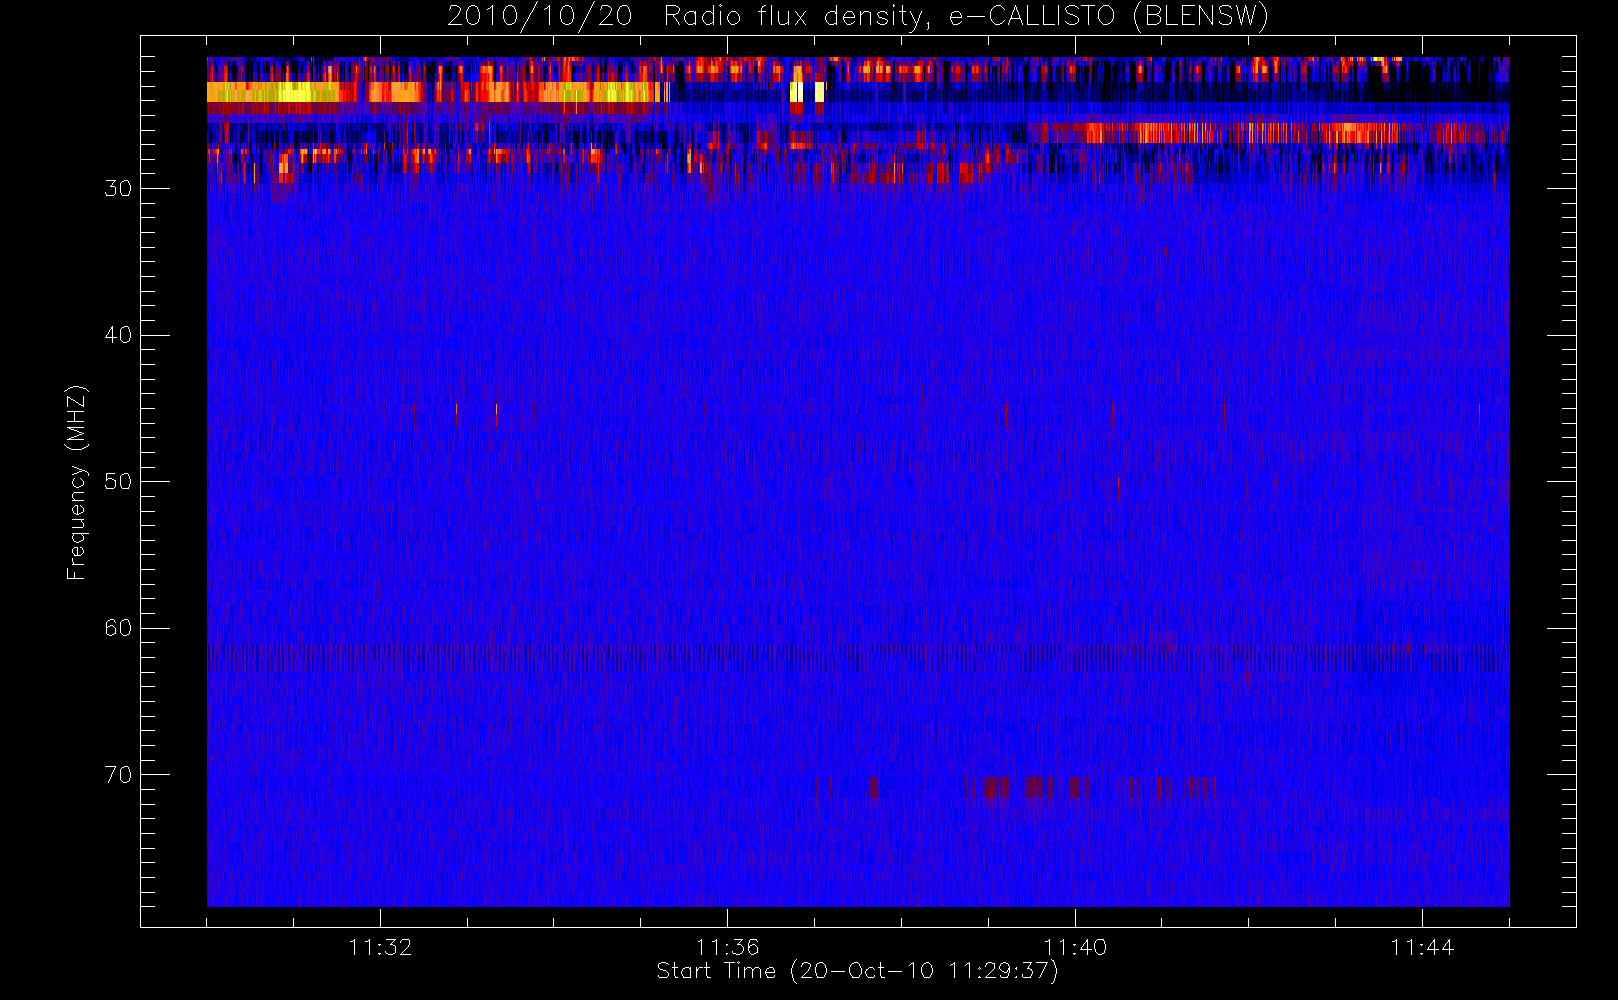Click the 'Frequency (MHZ)' axis label

[76, 482]
